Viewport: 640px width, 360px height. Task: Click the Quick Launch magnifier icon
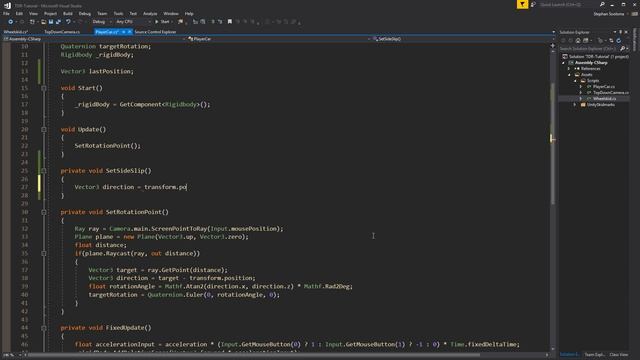[602, 4]
